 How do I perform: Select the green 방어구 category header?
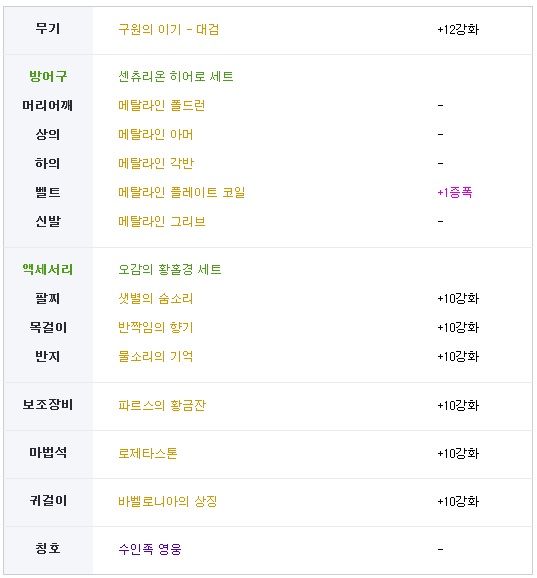[x=48, y=76]
